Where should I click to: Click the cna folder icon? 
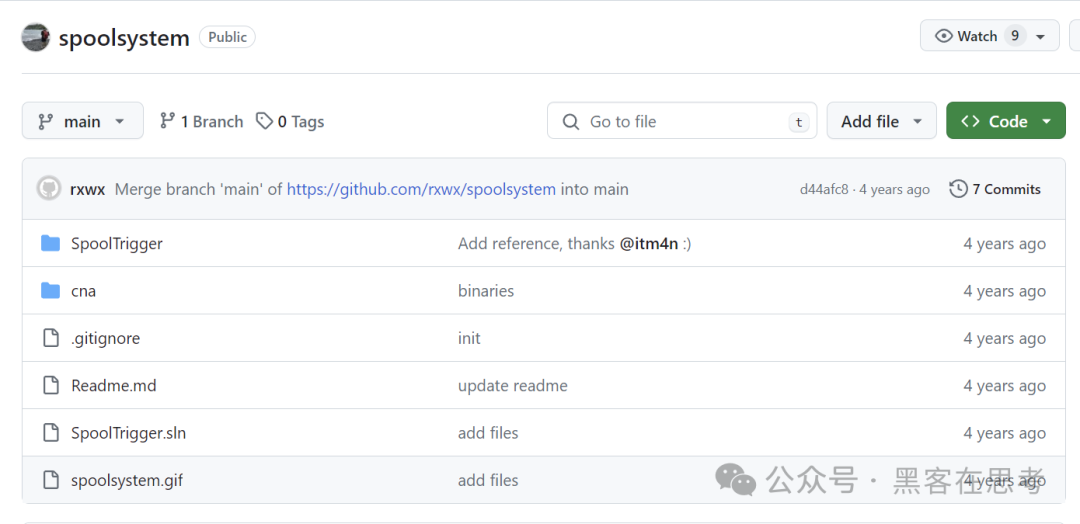point(50,291)
